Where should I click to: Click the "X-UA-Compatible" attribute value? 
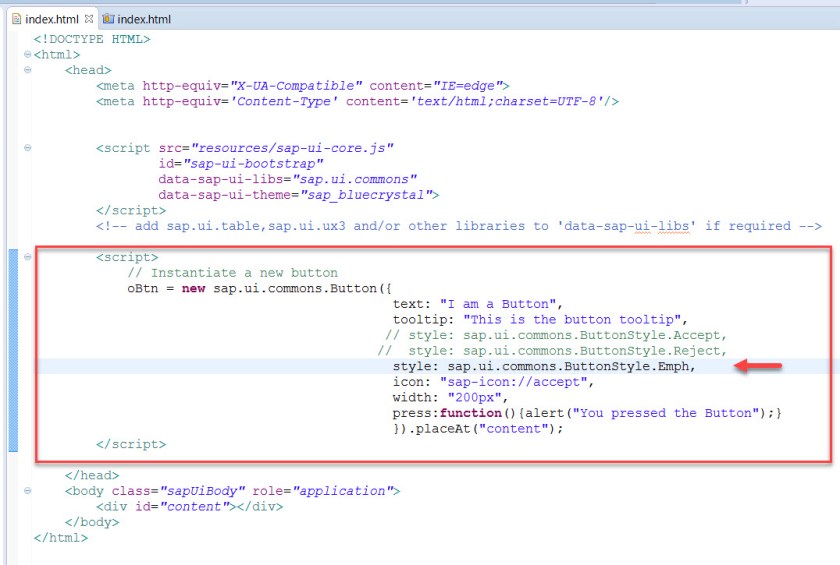point(296,86)
